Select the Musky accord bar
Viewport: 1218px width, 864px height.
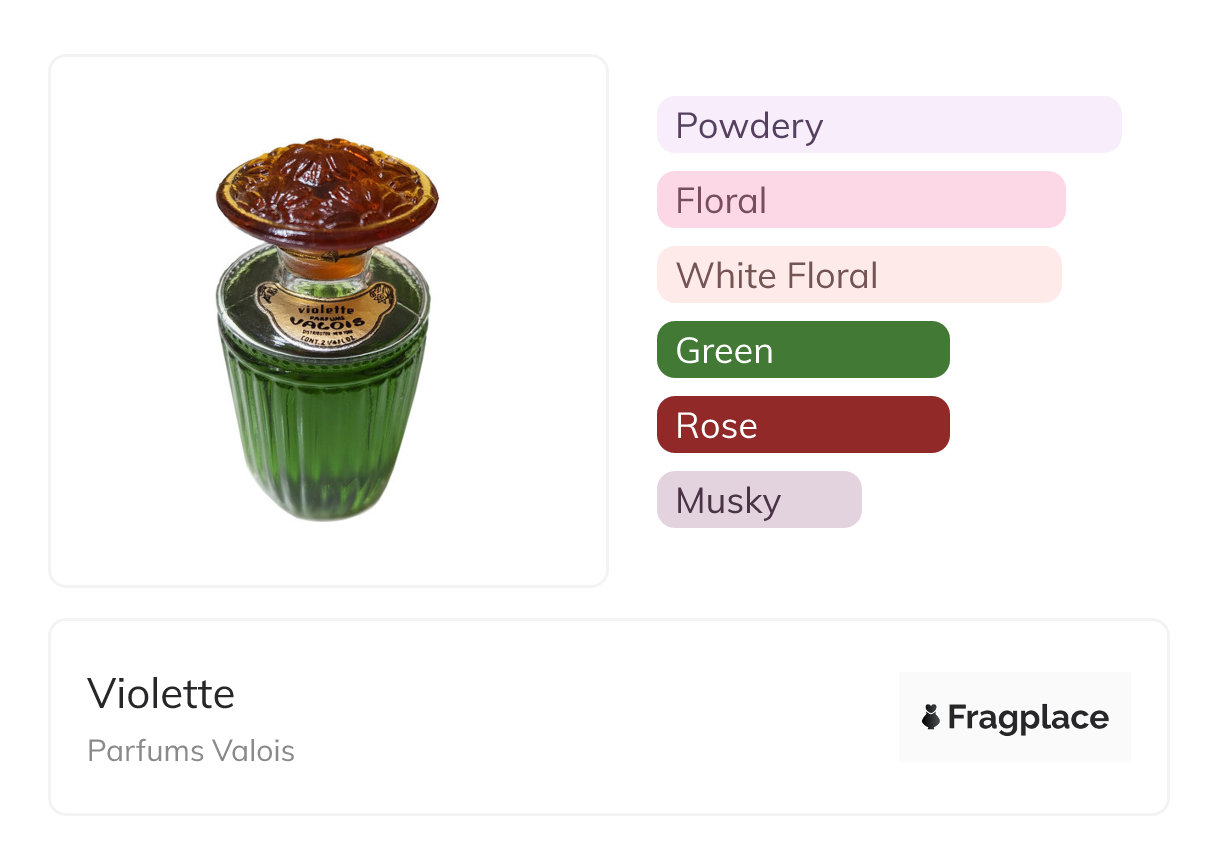point(758,500)
